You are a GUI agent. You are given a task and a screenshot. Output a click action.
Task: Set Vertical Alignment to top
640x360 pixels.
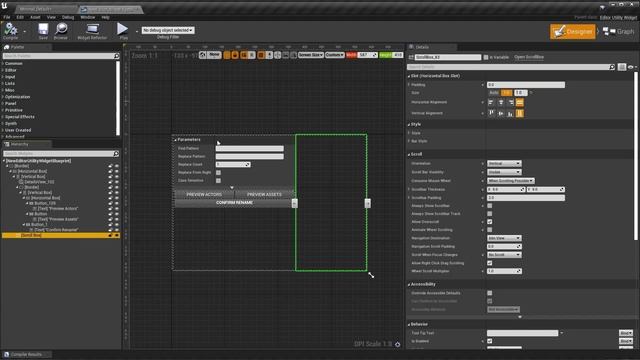pos(491,113)
